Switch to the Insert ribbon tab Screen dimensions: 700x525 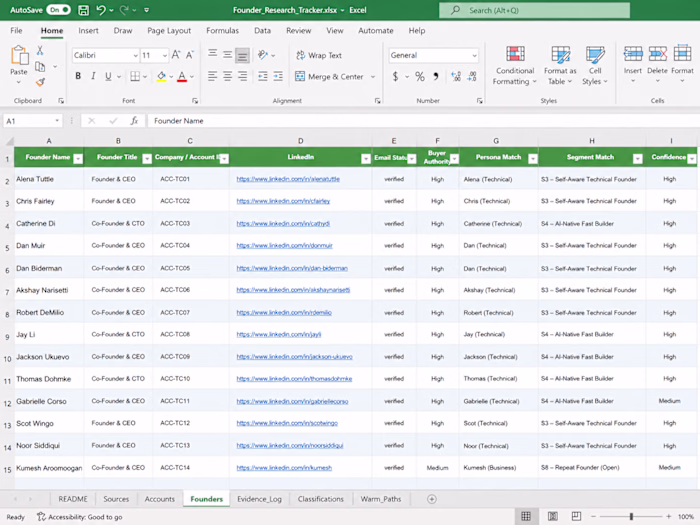point(88,30)
